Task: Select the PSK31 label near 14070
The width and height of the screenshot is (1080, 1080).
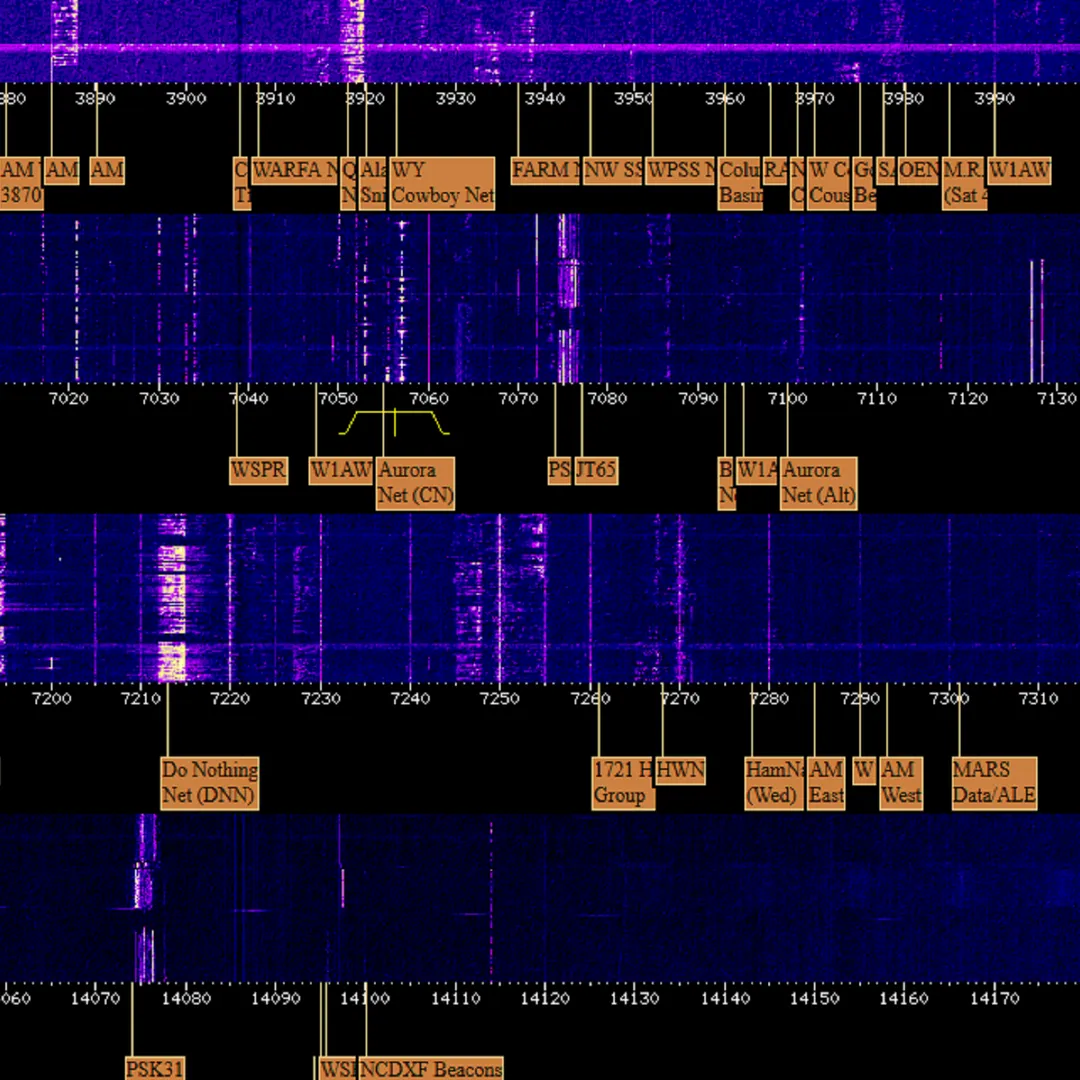Action: 155,1068
